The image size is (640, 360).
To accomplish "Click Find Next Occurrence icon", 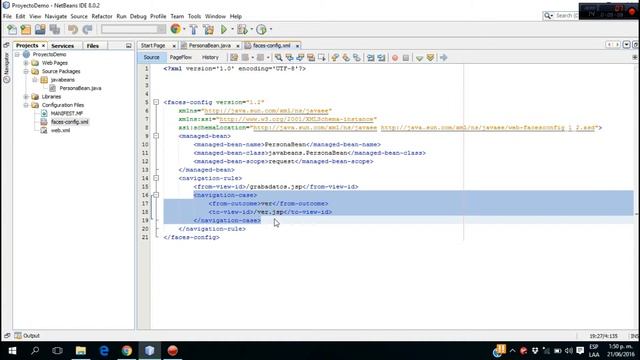I will (300, 58).
